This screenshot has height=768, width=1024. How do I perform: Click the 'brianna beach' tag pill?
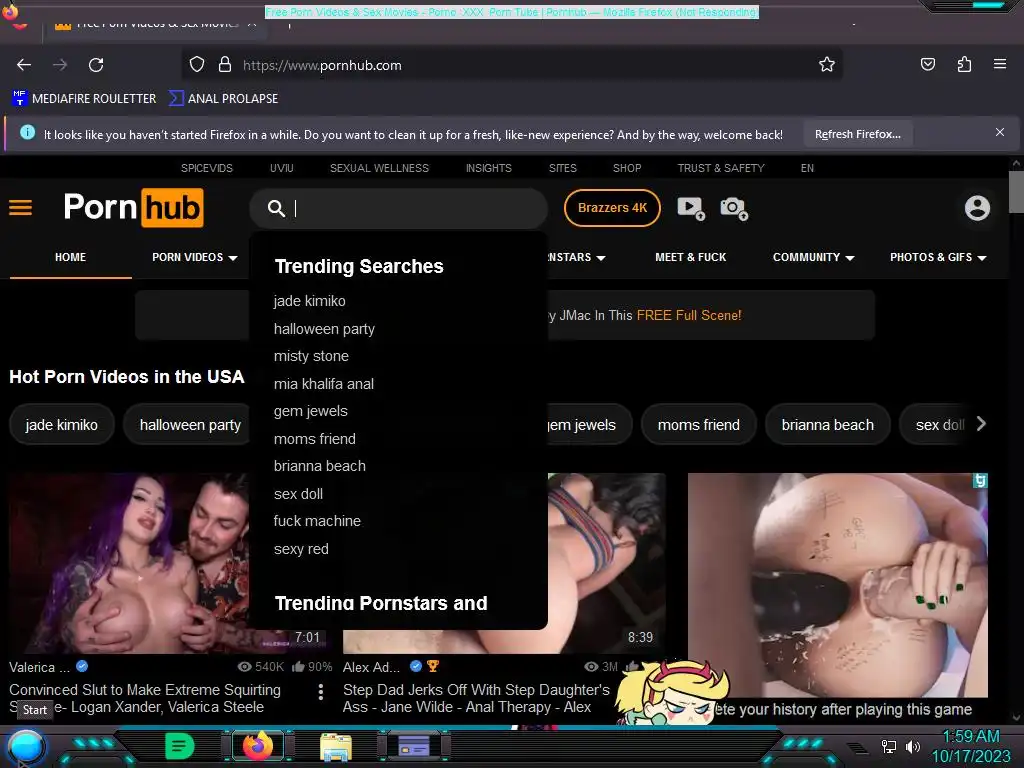point(827,424)
